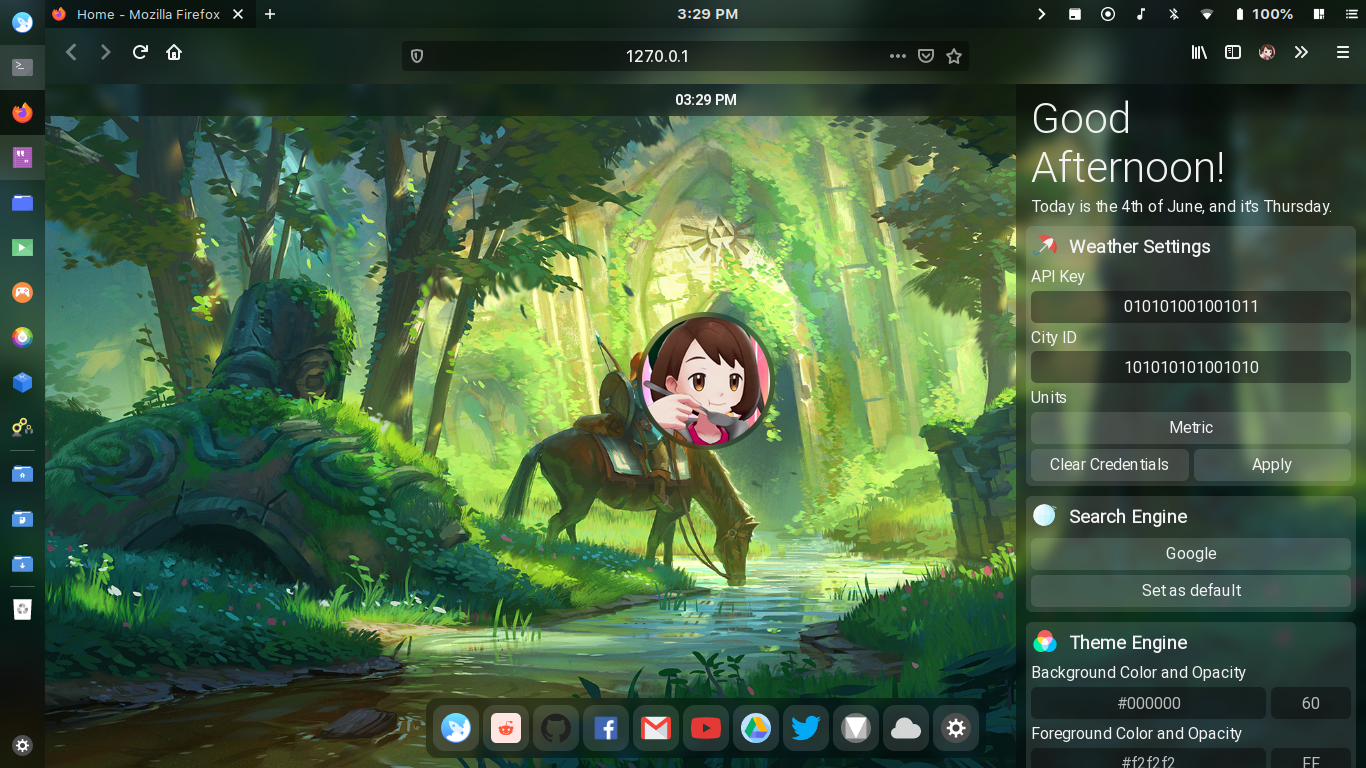Save the page to Pocket

tap(926, 56)
